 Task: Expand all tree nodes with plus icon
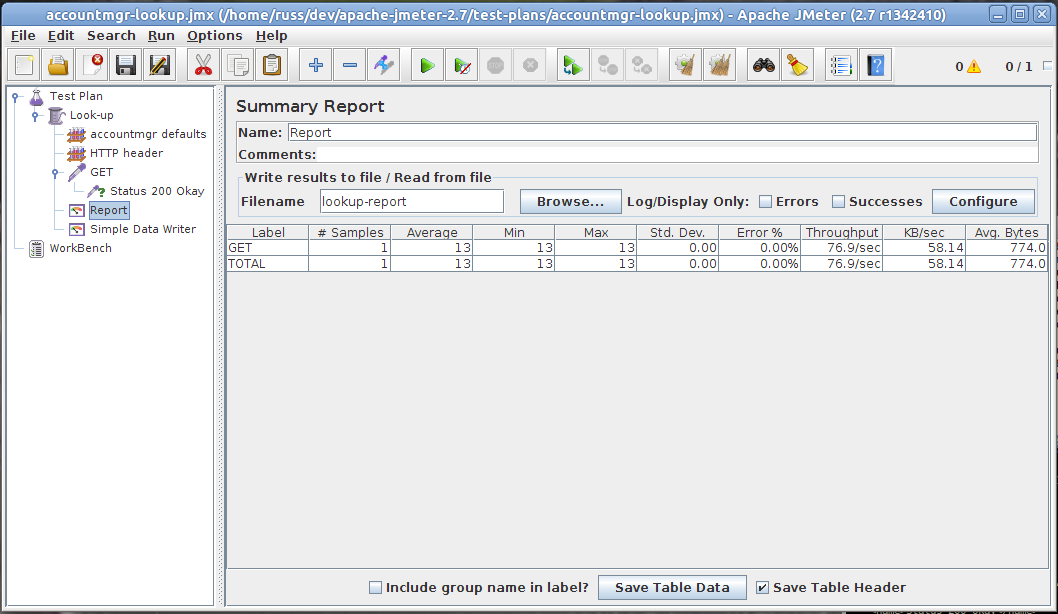316,65
